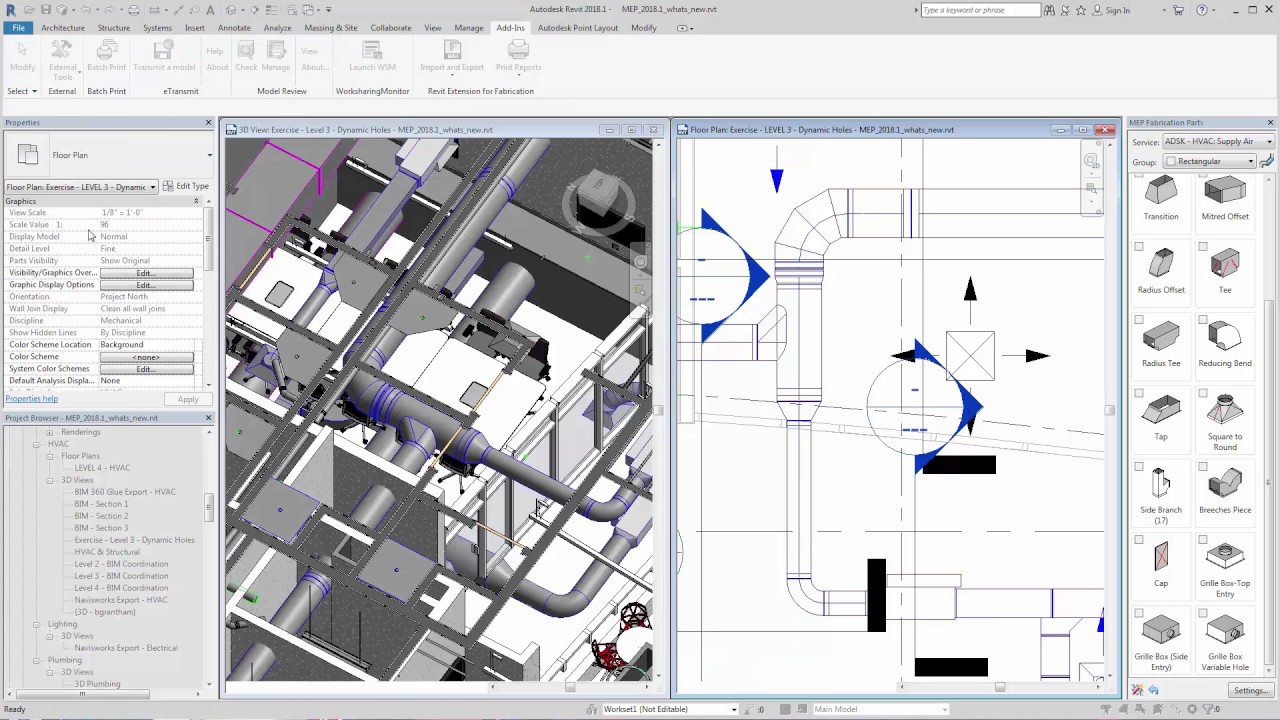Click the Batch Print ribbon icon
1280x720 pixels.
tap(106, 50)
